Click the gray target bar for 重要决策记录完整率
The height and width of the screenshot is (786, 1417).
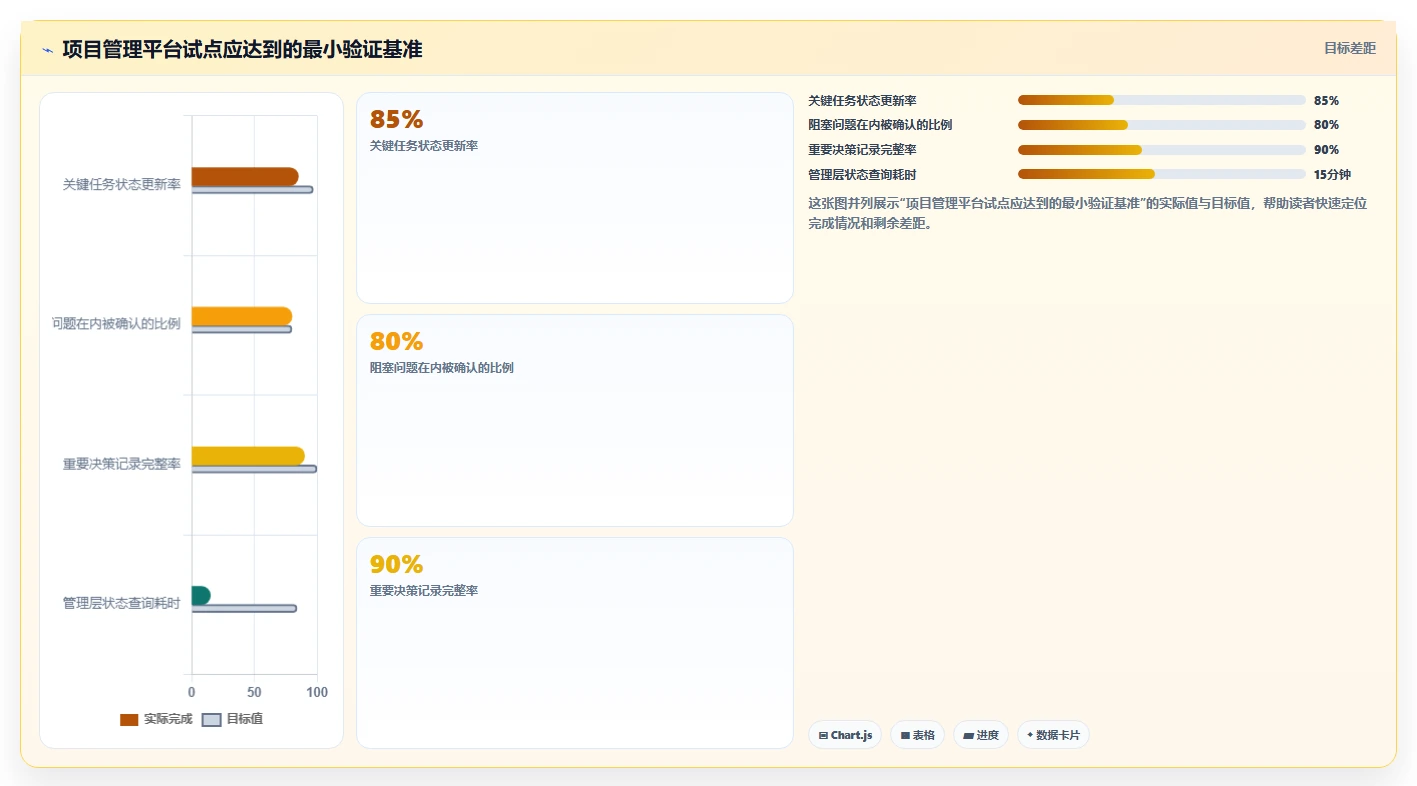tap(254, 468)
